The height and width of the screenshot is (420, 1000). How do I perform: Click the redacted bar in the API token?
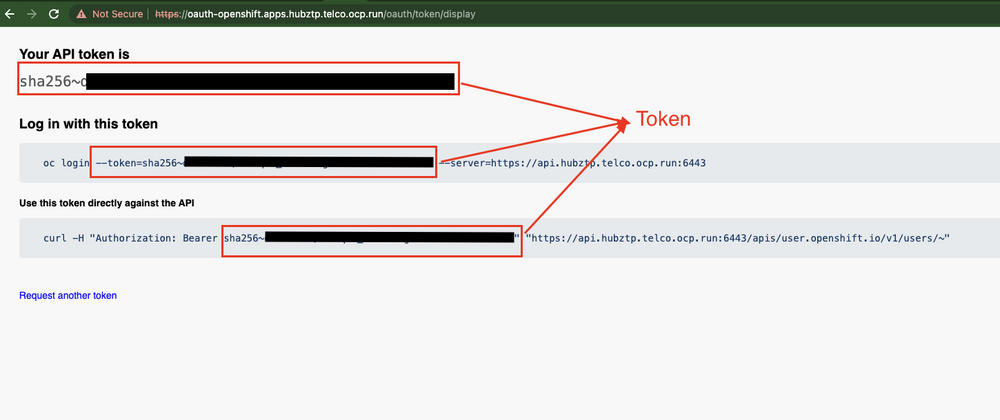pyautogui.click(x=270, y=81)
